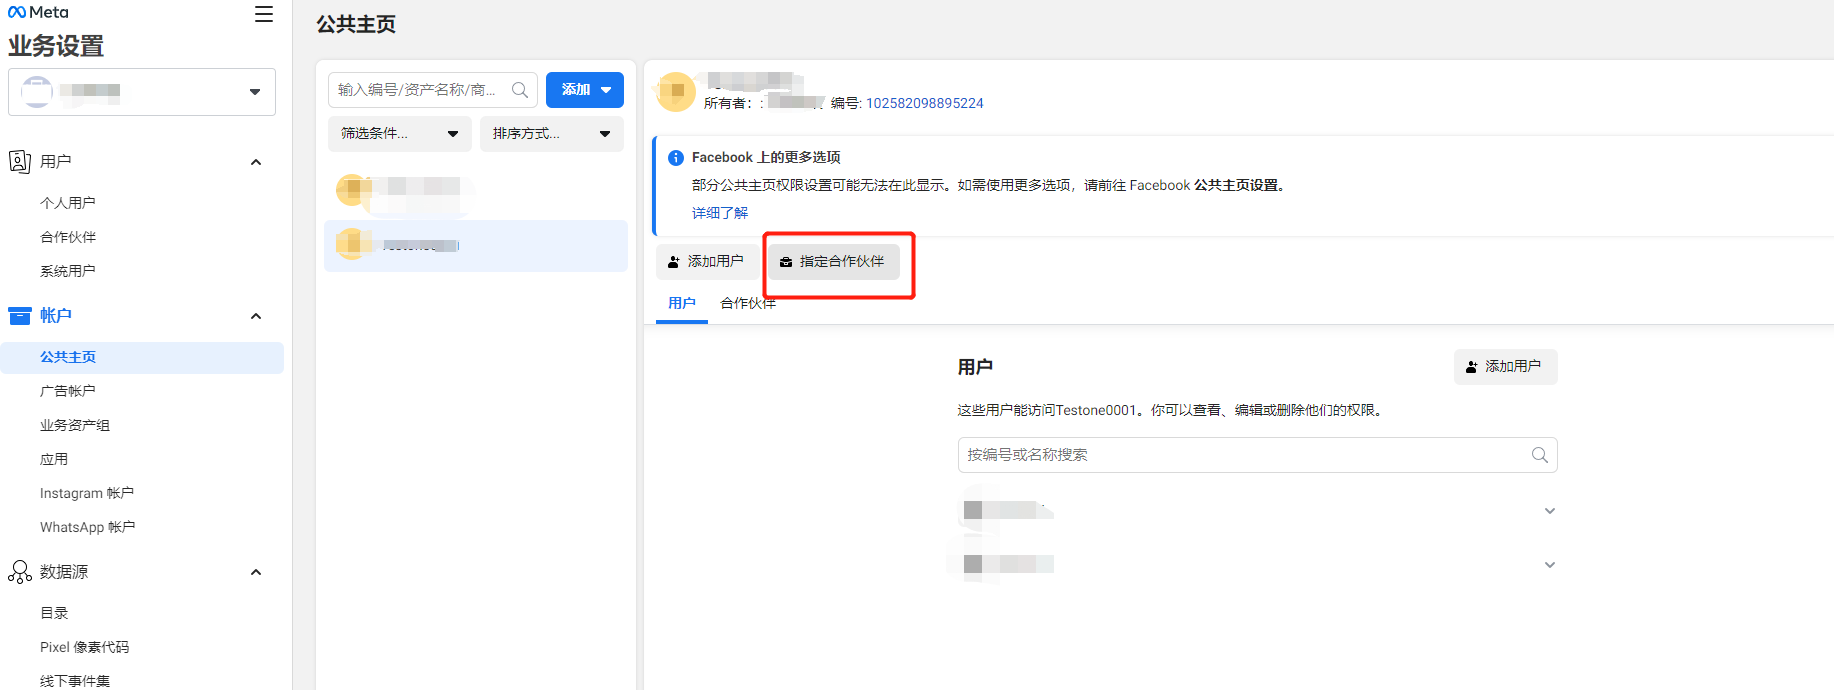The image size is (1834, 690).
Task: Select 公共主页 in the sidebar
Action: pos(142,357)
